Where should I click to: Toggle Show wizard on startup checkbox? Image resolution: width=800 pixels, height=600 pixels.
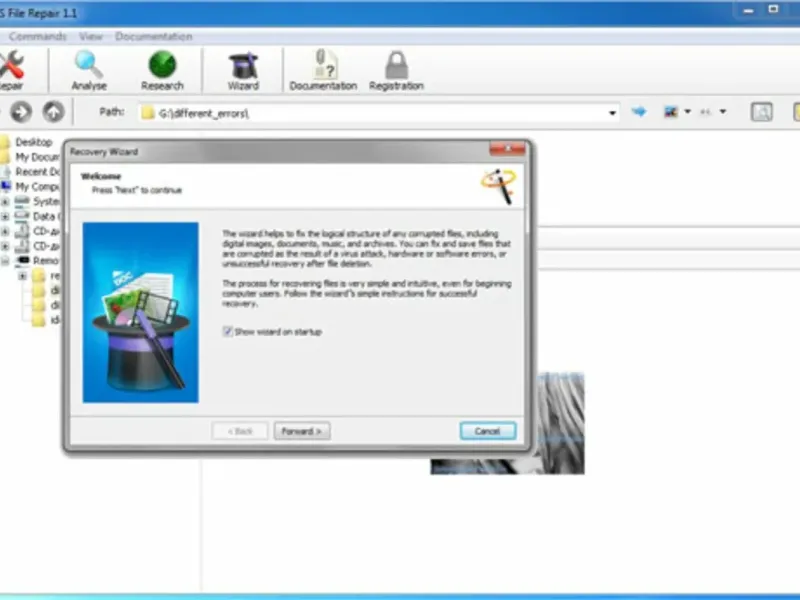228,332
